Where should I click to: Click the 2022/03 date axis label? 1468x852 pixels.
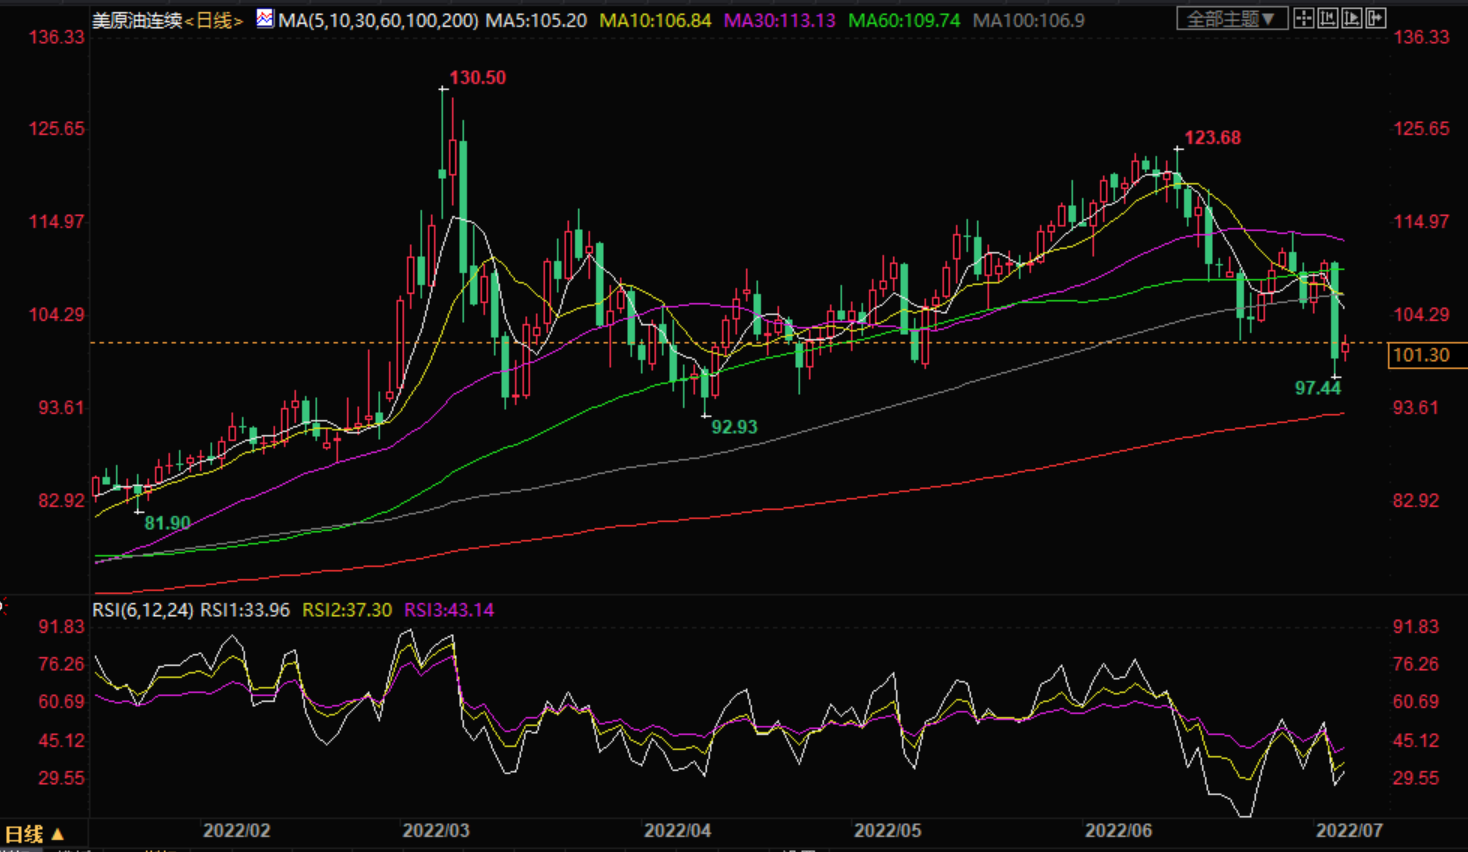coord(436,831)
